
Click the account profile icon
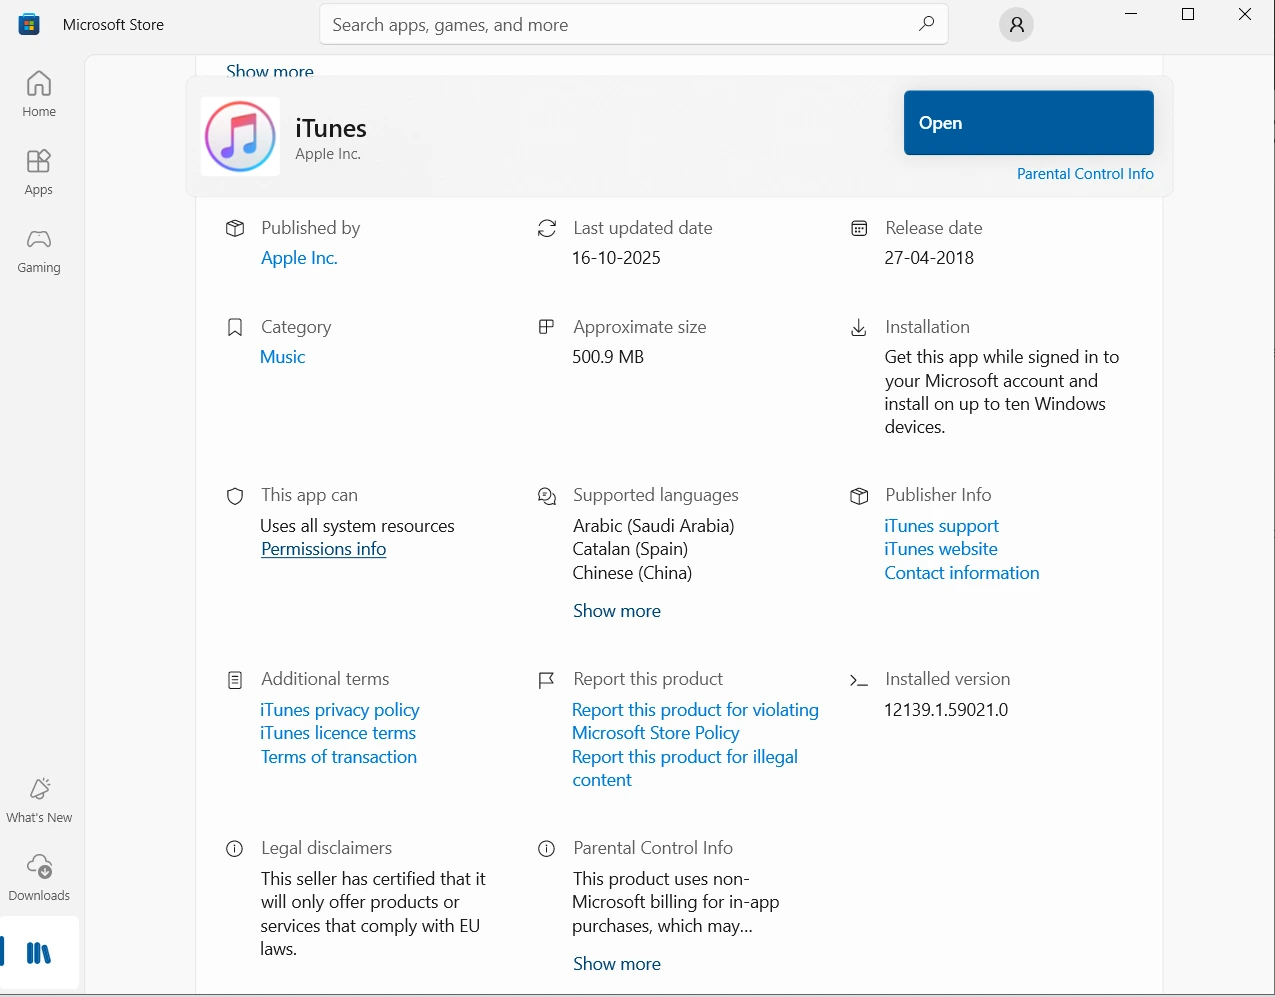[x=1016, y=24]
